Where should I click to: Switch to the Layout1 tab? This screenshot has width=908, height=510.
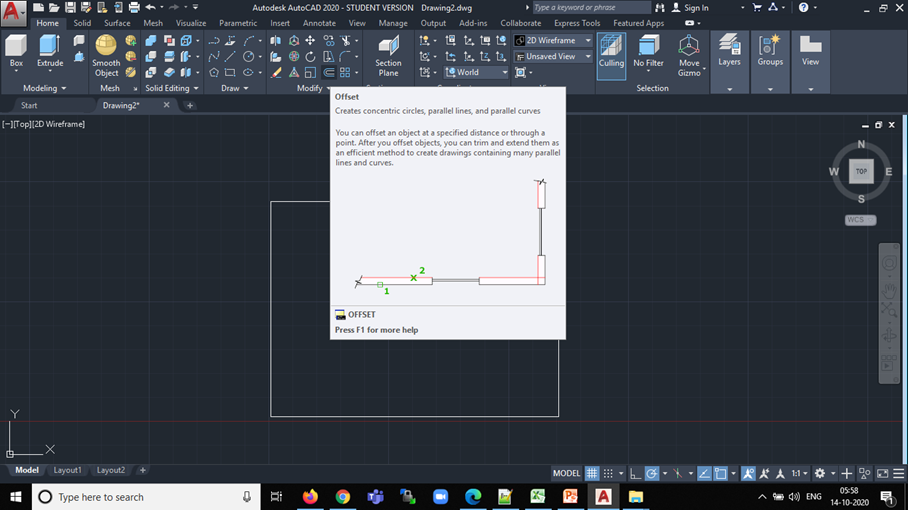[x=67, y=470]
